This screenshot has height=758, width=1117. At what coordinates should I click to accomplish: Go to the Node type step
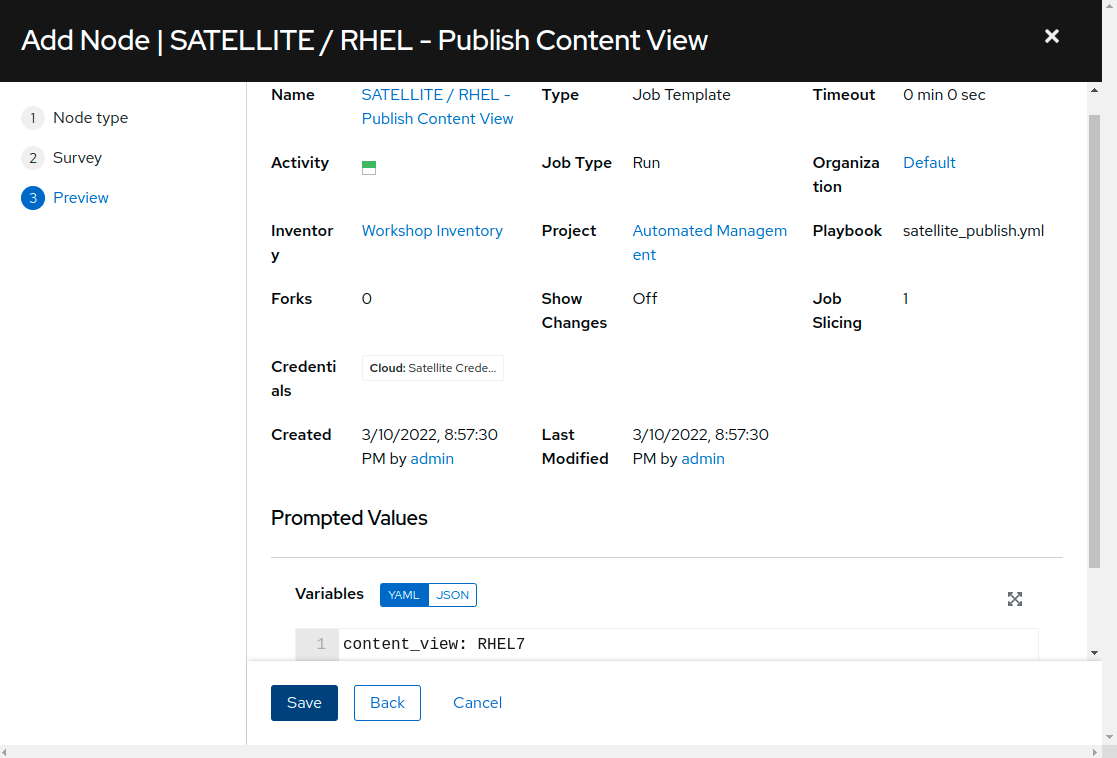coord(90,118)
